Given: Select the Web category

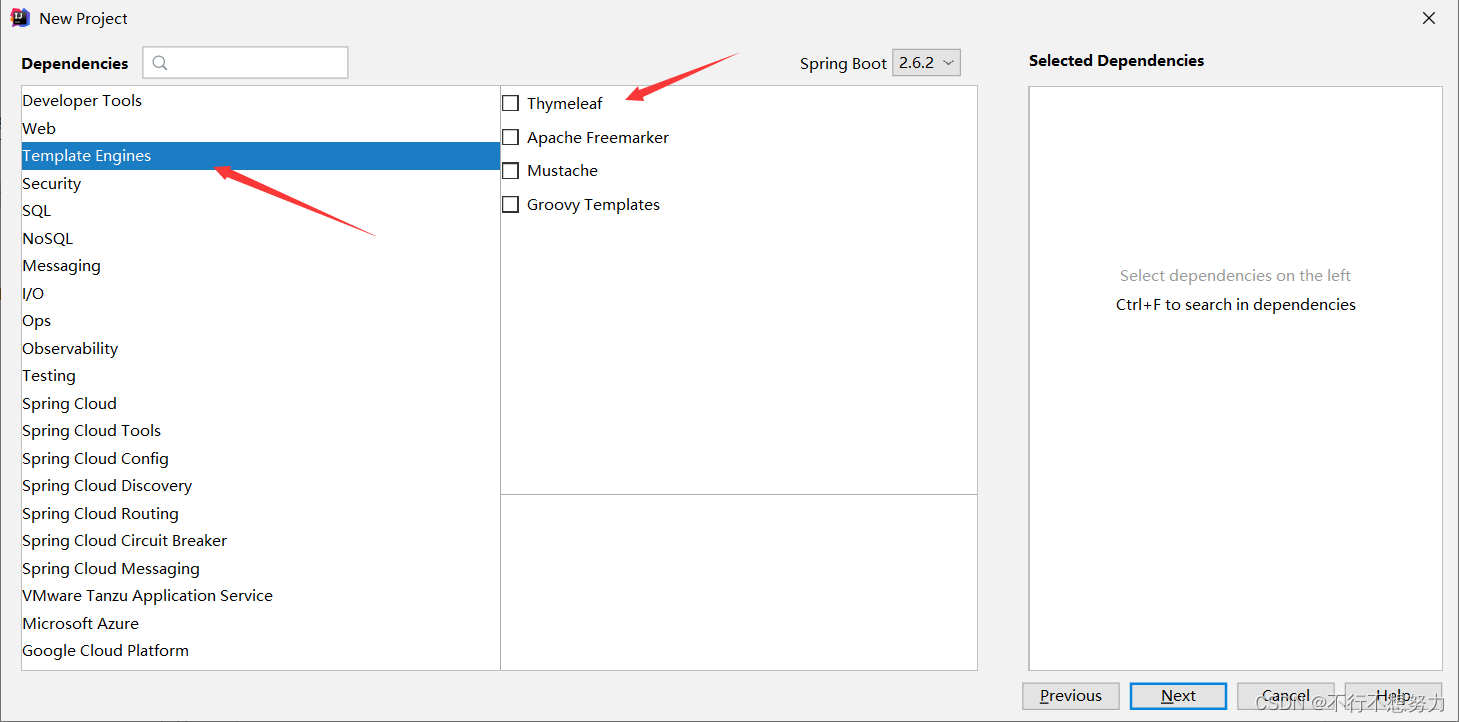Looking at the screenshot, I should pyautogui.click(x=260, y=128).
